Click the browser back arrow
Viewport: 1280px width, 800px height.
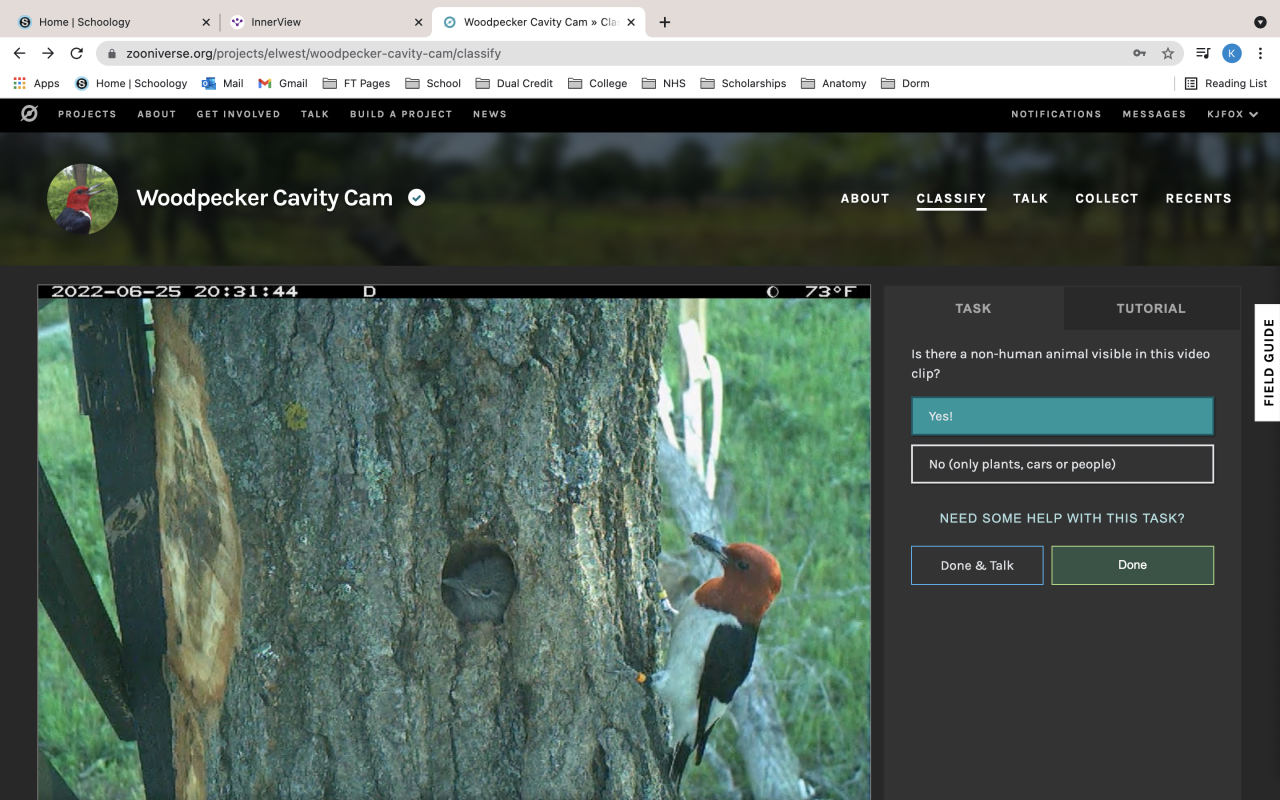point(19,53)
